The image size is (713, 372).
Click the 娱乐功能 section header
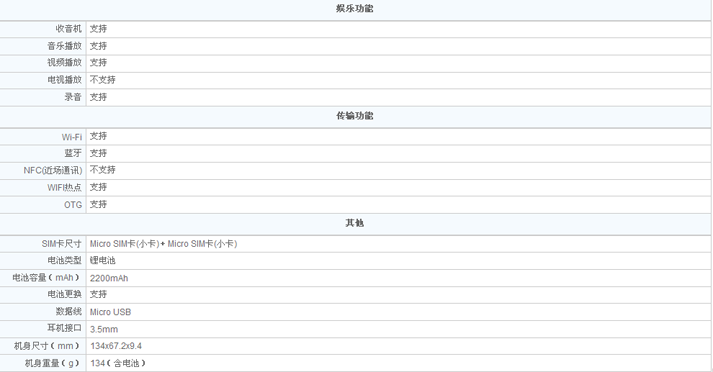click(x=355, y=9)
